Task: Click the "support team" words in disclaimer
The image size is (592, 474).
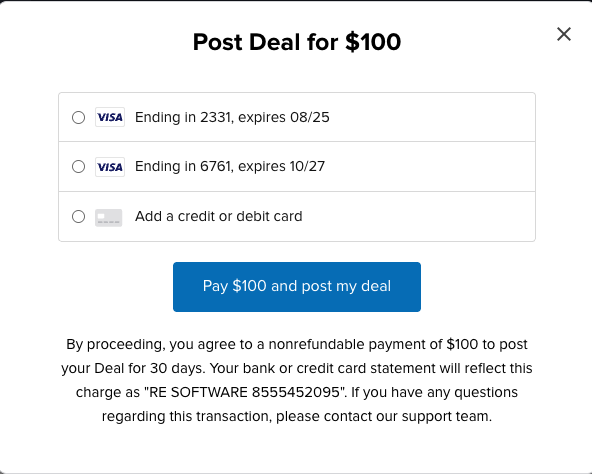Action: [445, 416]
